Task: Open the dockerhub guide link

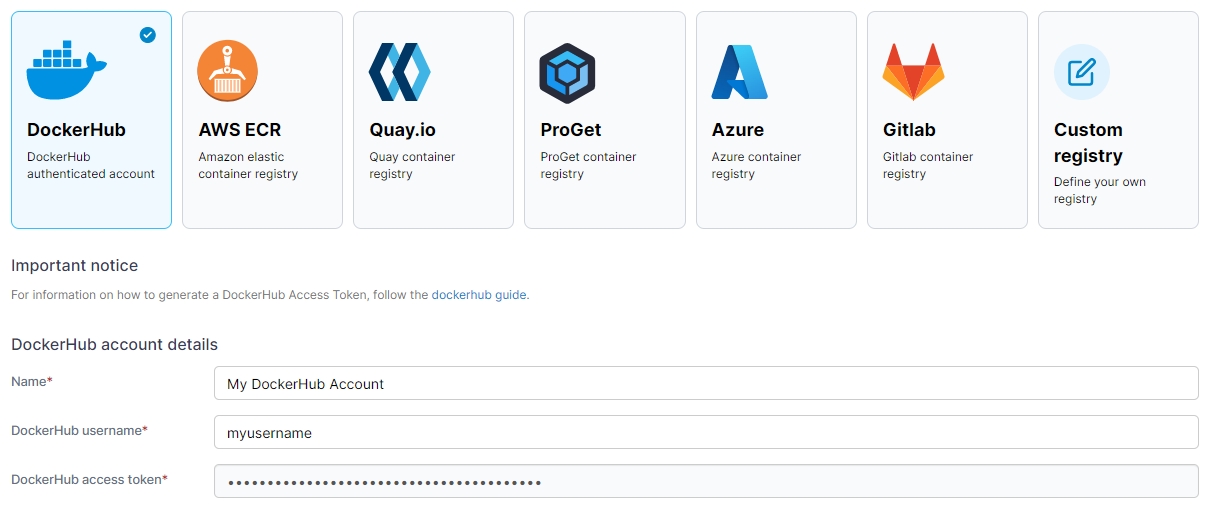Action: coord(479,295)
